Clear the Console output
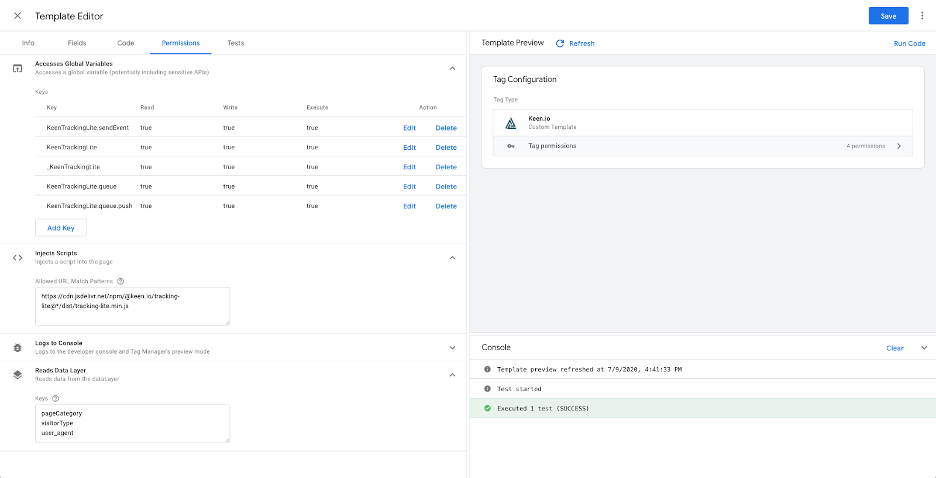The height and width of the screenshot is (478, 936). (x=895, y=348)
